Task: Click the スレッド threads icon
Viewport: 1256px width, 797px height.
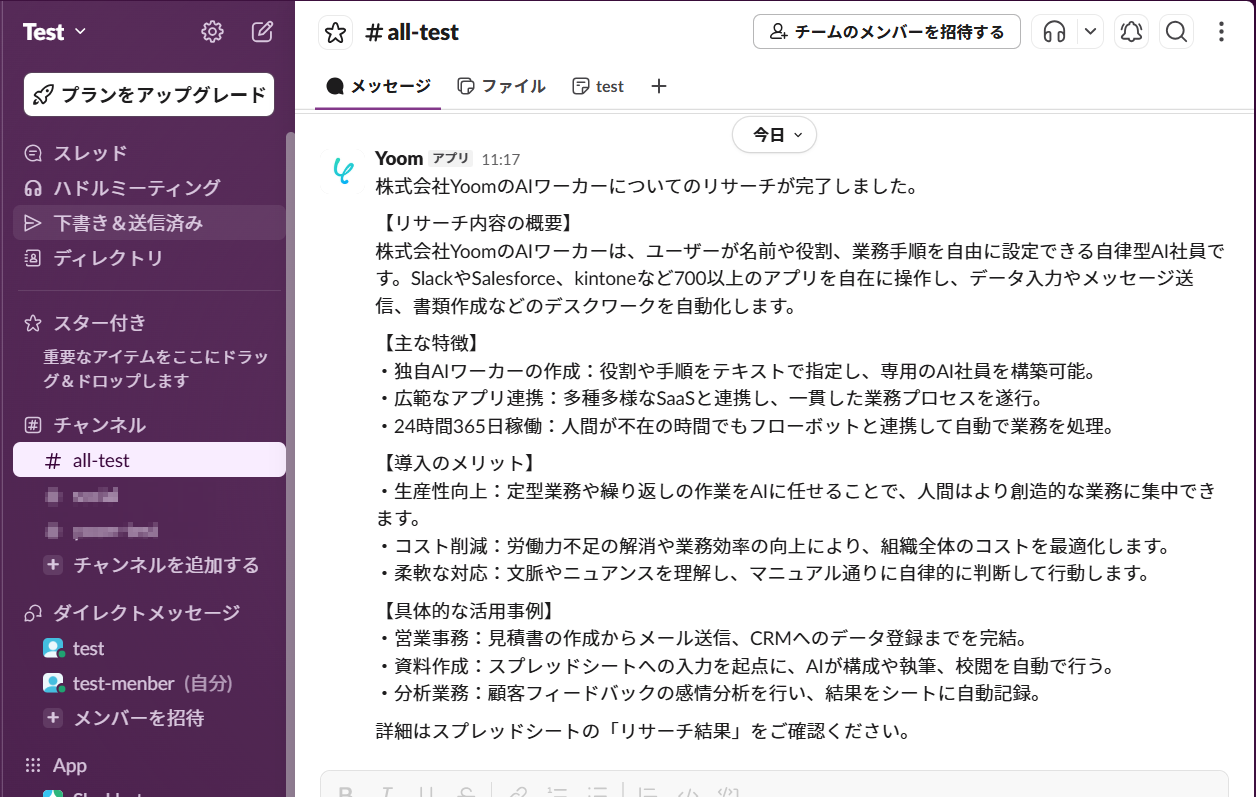Action: 33,153
